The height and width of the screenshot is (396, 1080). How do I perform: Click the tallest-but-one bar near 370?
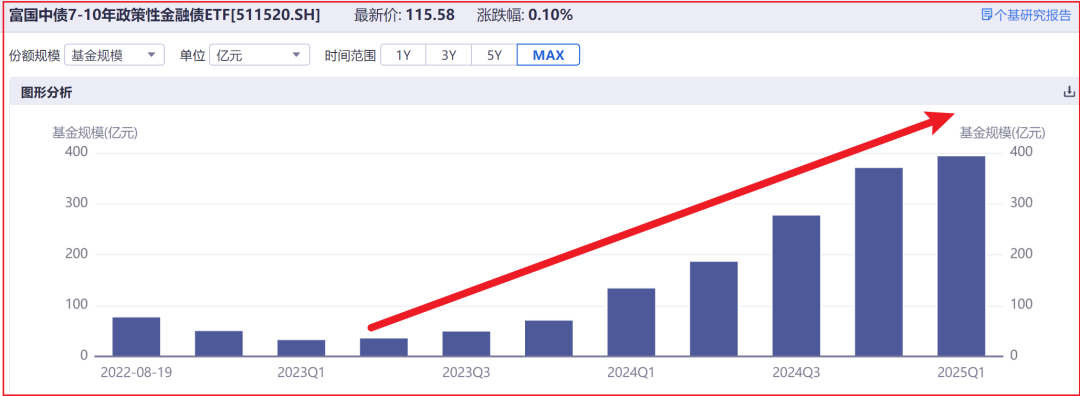coord(879,262)
